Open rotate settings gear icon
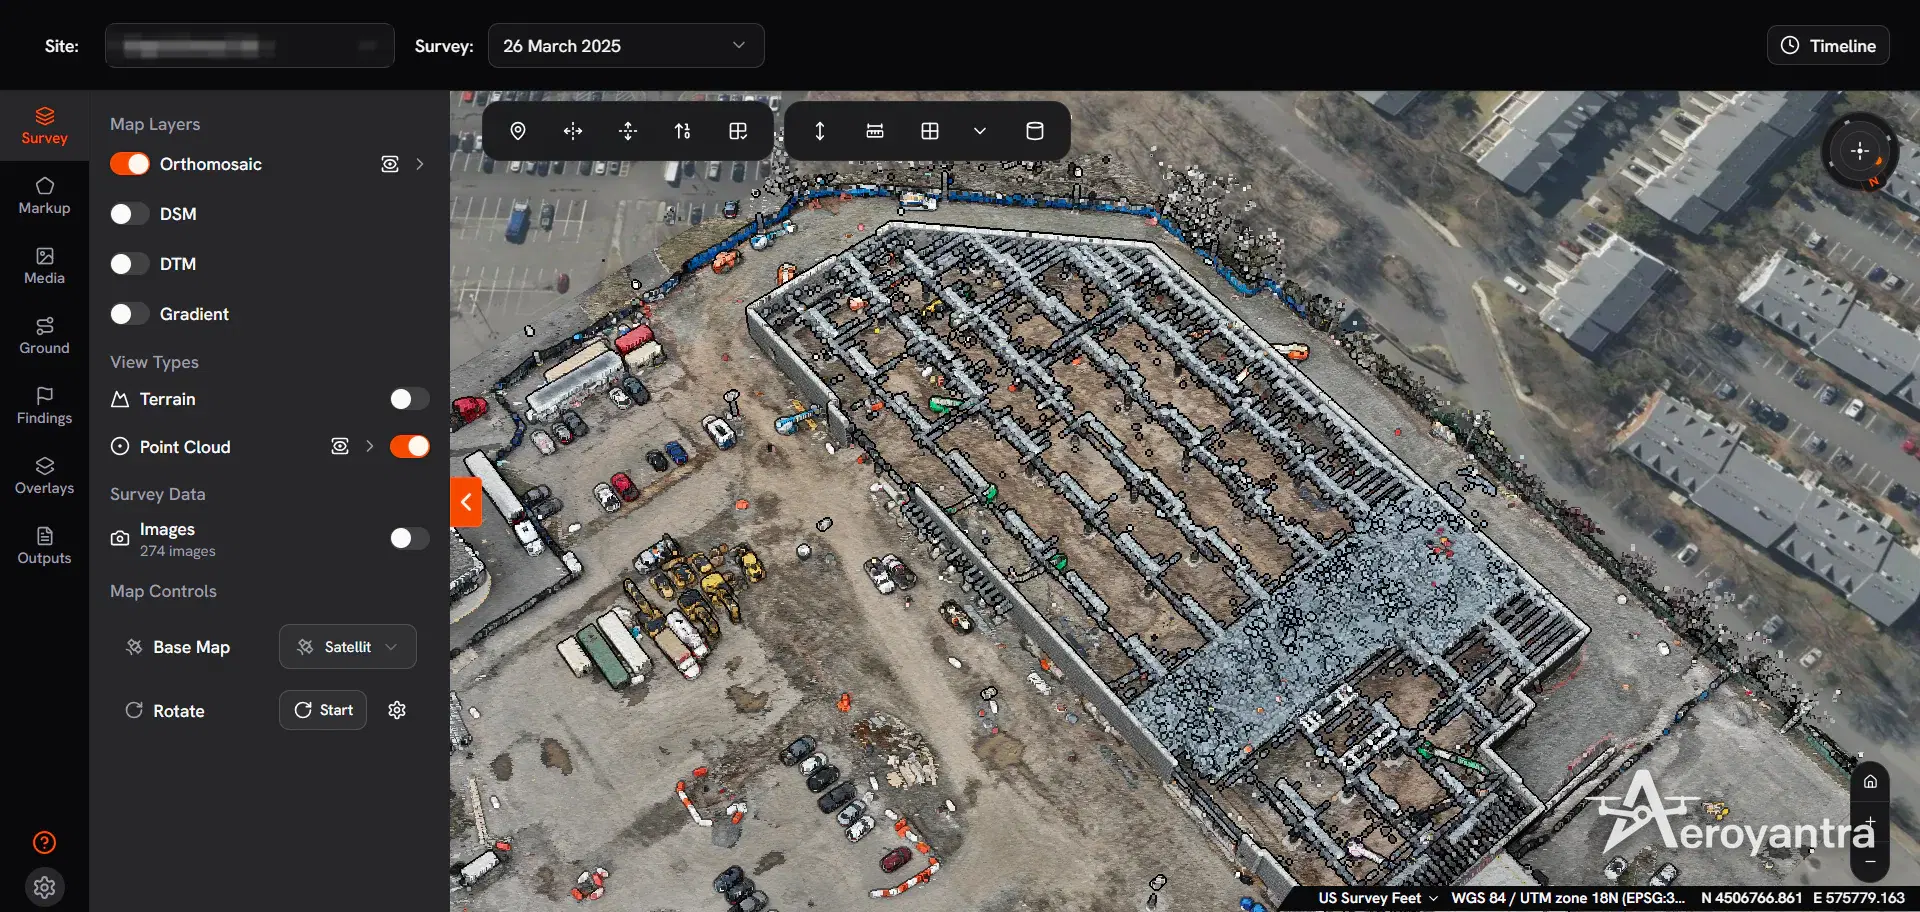1920x912 pixels. (x=397, y=710)
